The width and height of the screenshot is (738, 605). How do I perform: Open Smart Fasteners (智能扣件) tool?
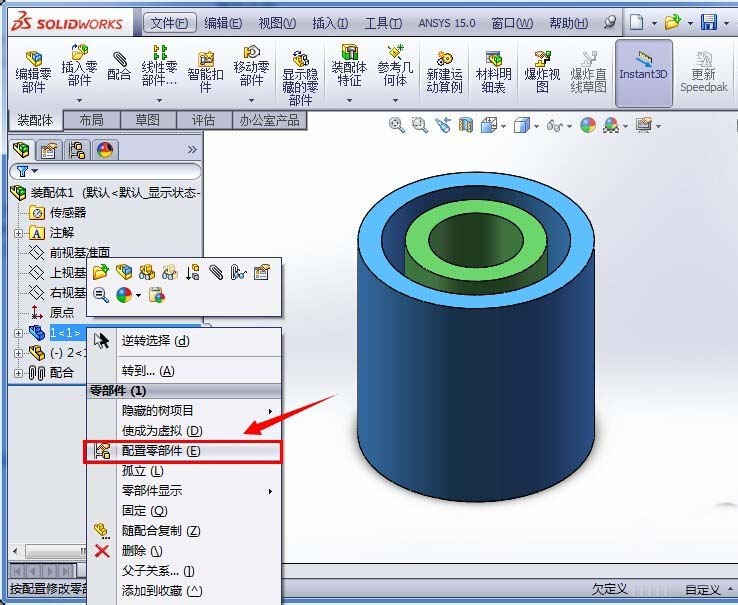pos(205,72)
